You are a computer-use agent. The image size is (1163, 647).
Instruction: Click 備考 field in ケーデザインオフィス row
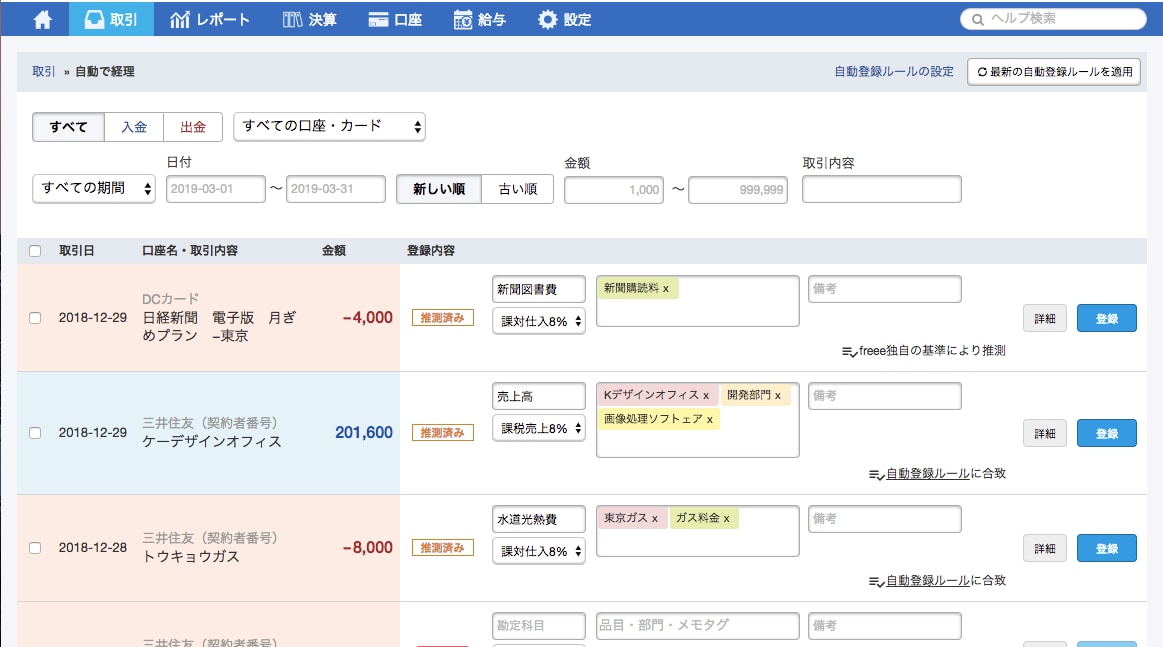tap(885, 395)
